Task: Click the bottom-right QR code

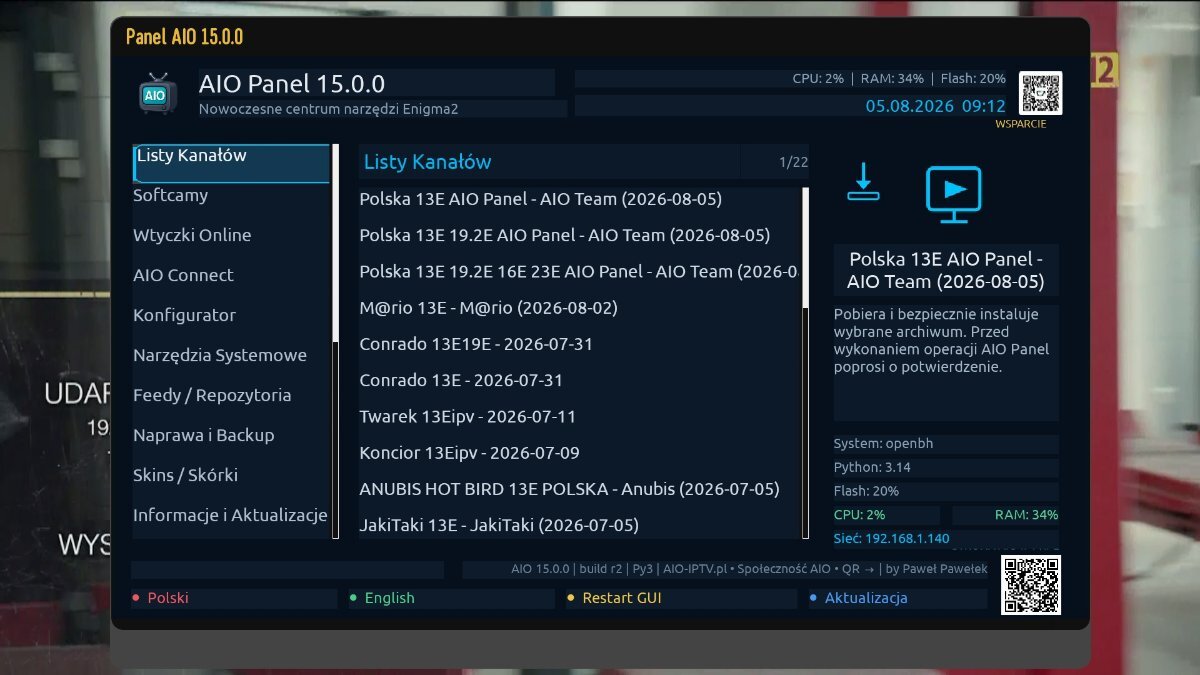Action: [x=1031, y=585]
